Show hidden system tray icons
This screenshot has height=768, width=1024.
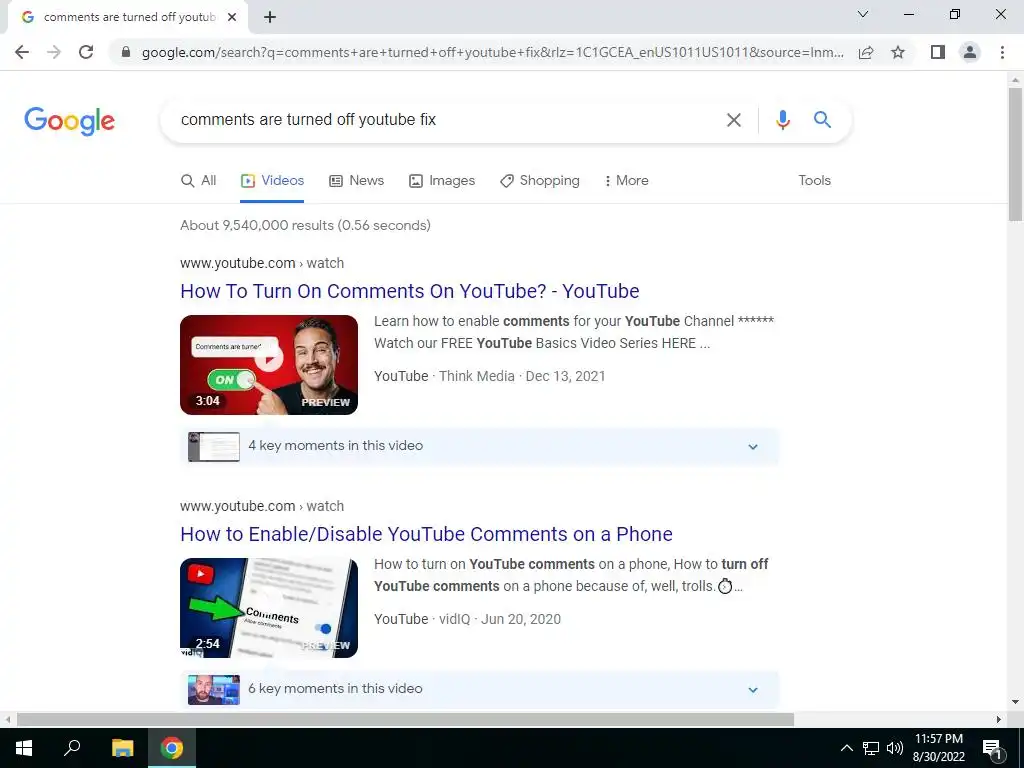[x=846, y=748]
